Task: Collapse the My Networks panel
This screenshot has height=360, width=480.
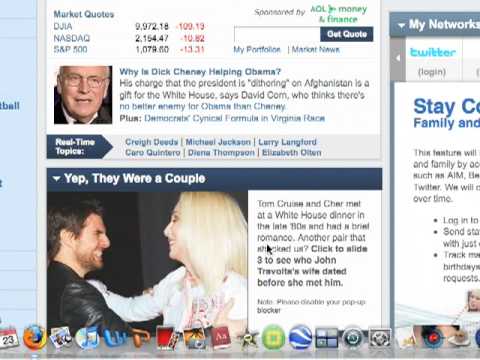Action: point(401,25)
